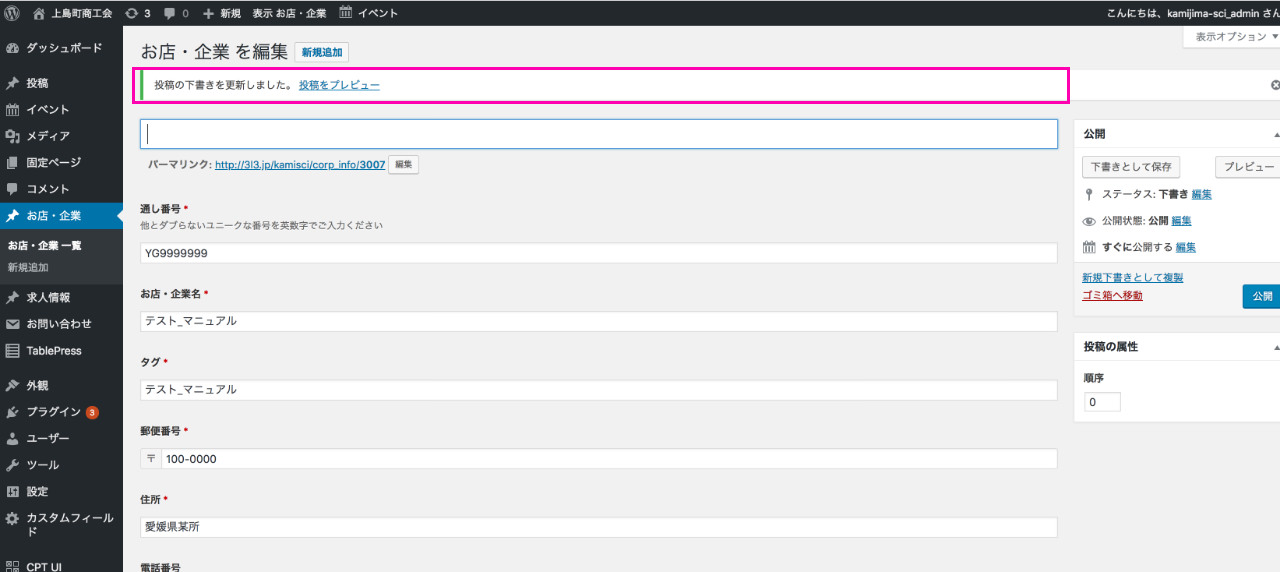The image size is (1280, 572).
Task: Click the 投稿をプレビュー link
Action: coord(339,86)
